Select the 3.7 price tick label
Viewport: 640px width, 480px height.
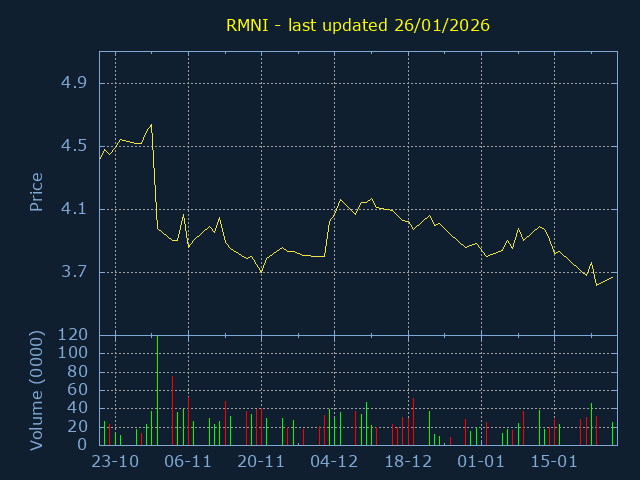click(x=74, y=272)
